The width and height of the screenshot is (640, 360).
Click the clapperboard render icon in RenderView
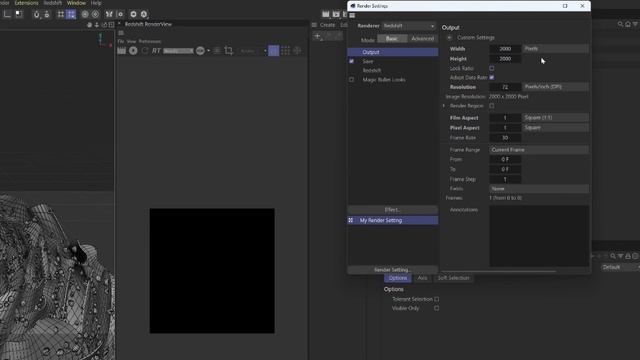[x=122, y=51]
